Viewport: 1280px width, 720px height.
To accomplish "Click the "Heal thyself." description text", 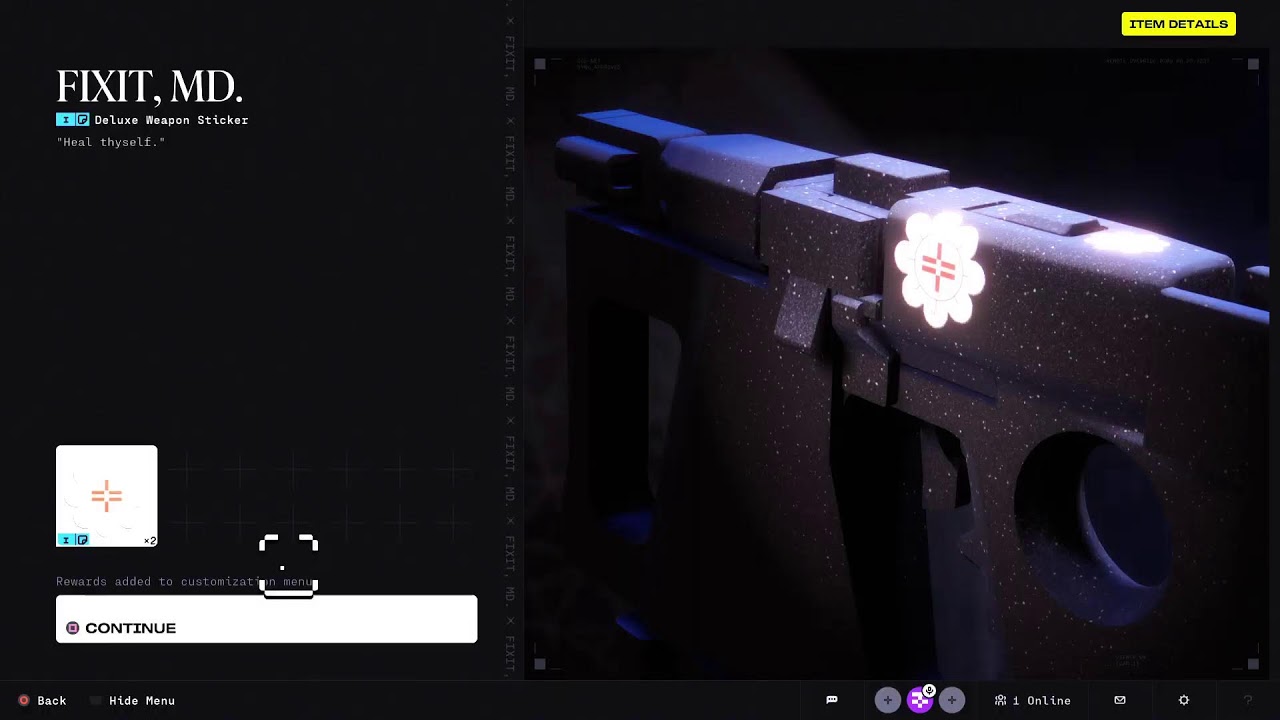I will click(111, 143).
